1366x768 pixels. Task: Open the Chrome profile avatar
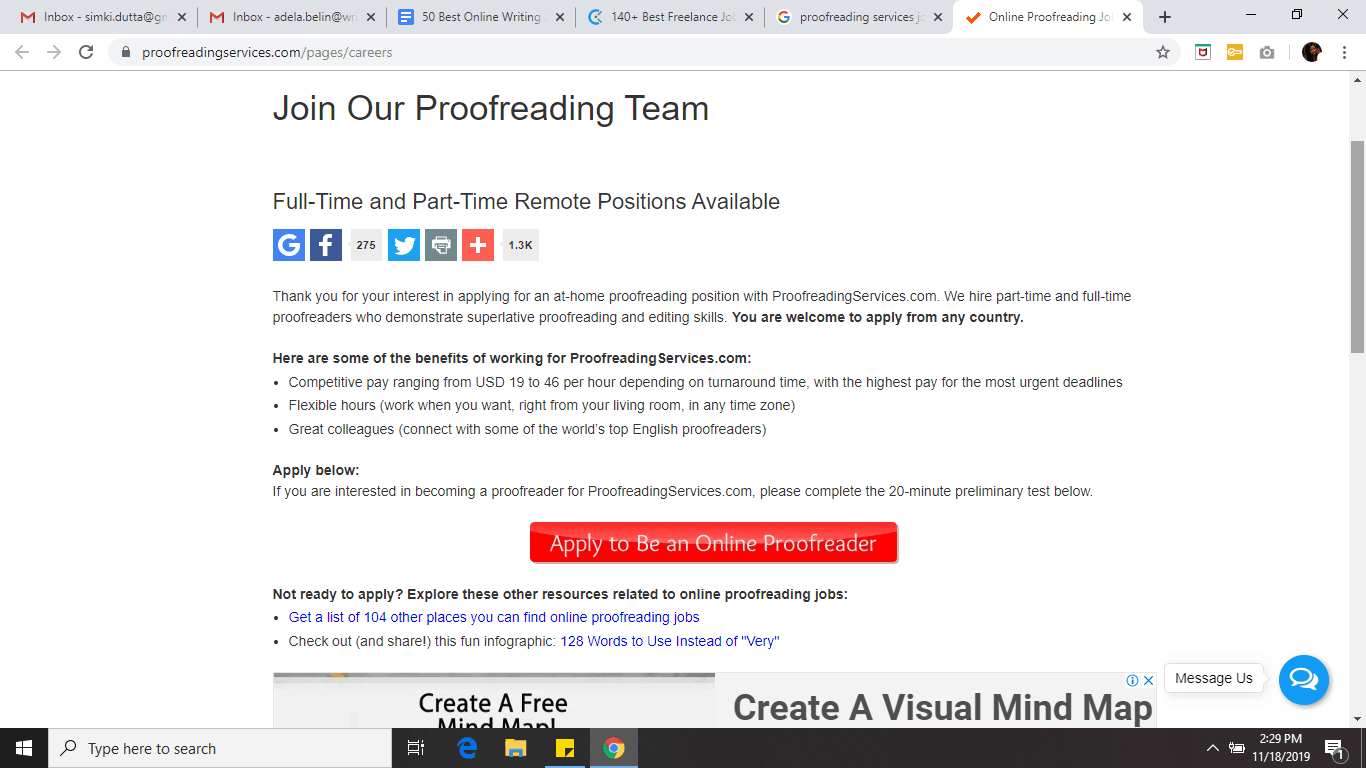[x=1312, y=52]
